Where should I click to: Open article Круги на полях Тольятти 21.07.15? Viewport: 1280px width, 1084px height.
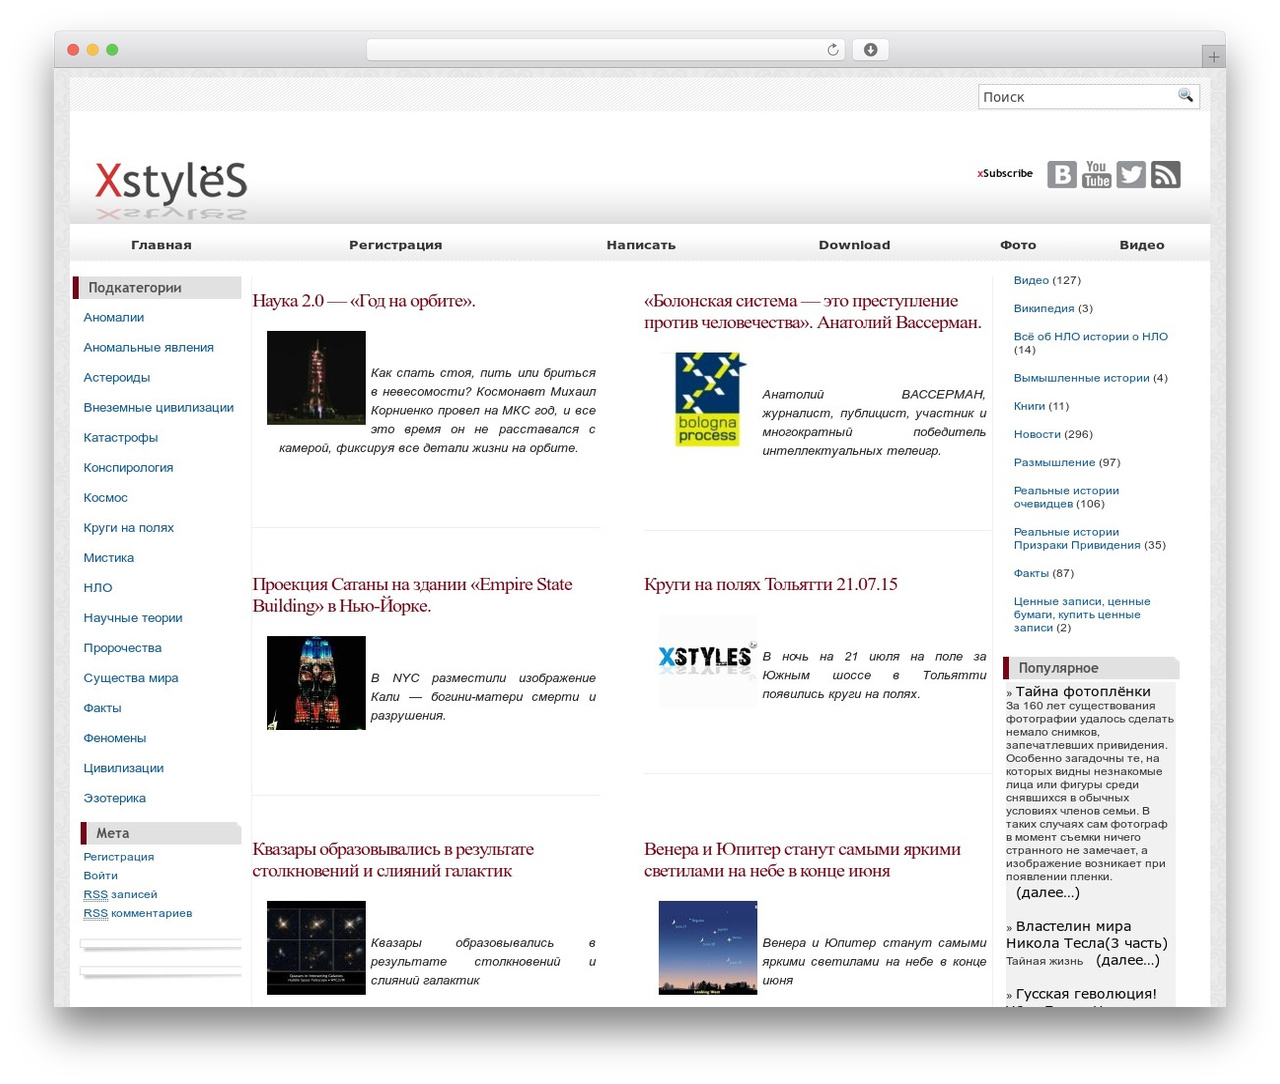[x=771, y=584]
